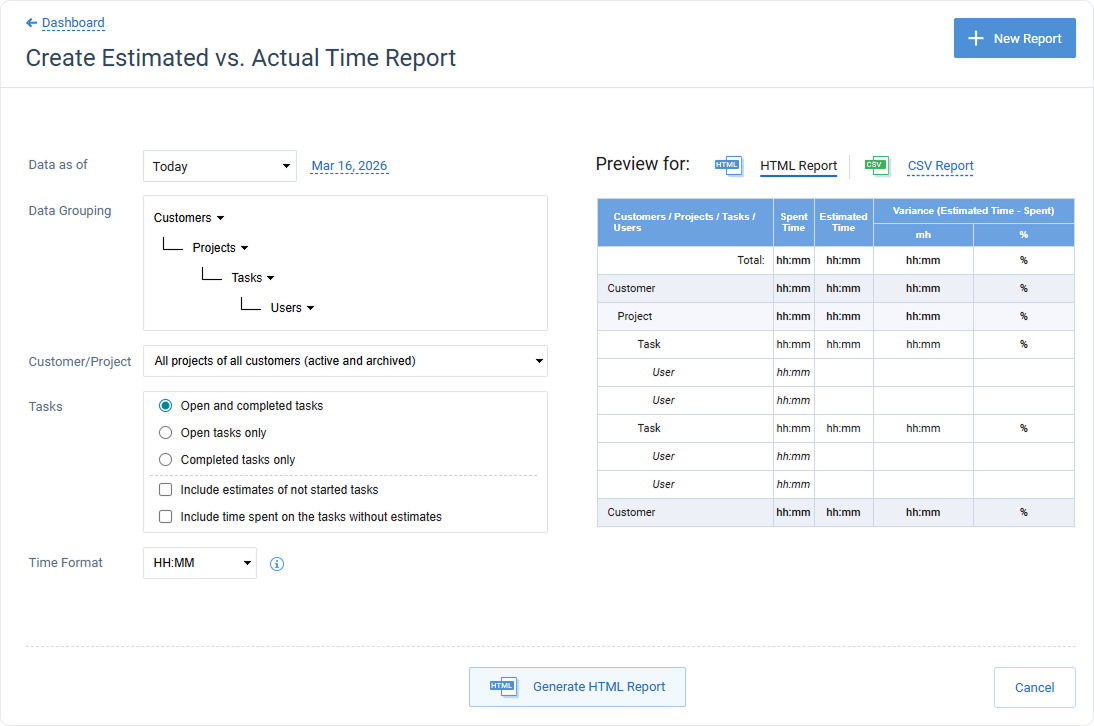
Task: Click the info icon next to Time Format
Action: click(276, 564)
